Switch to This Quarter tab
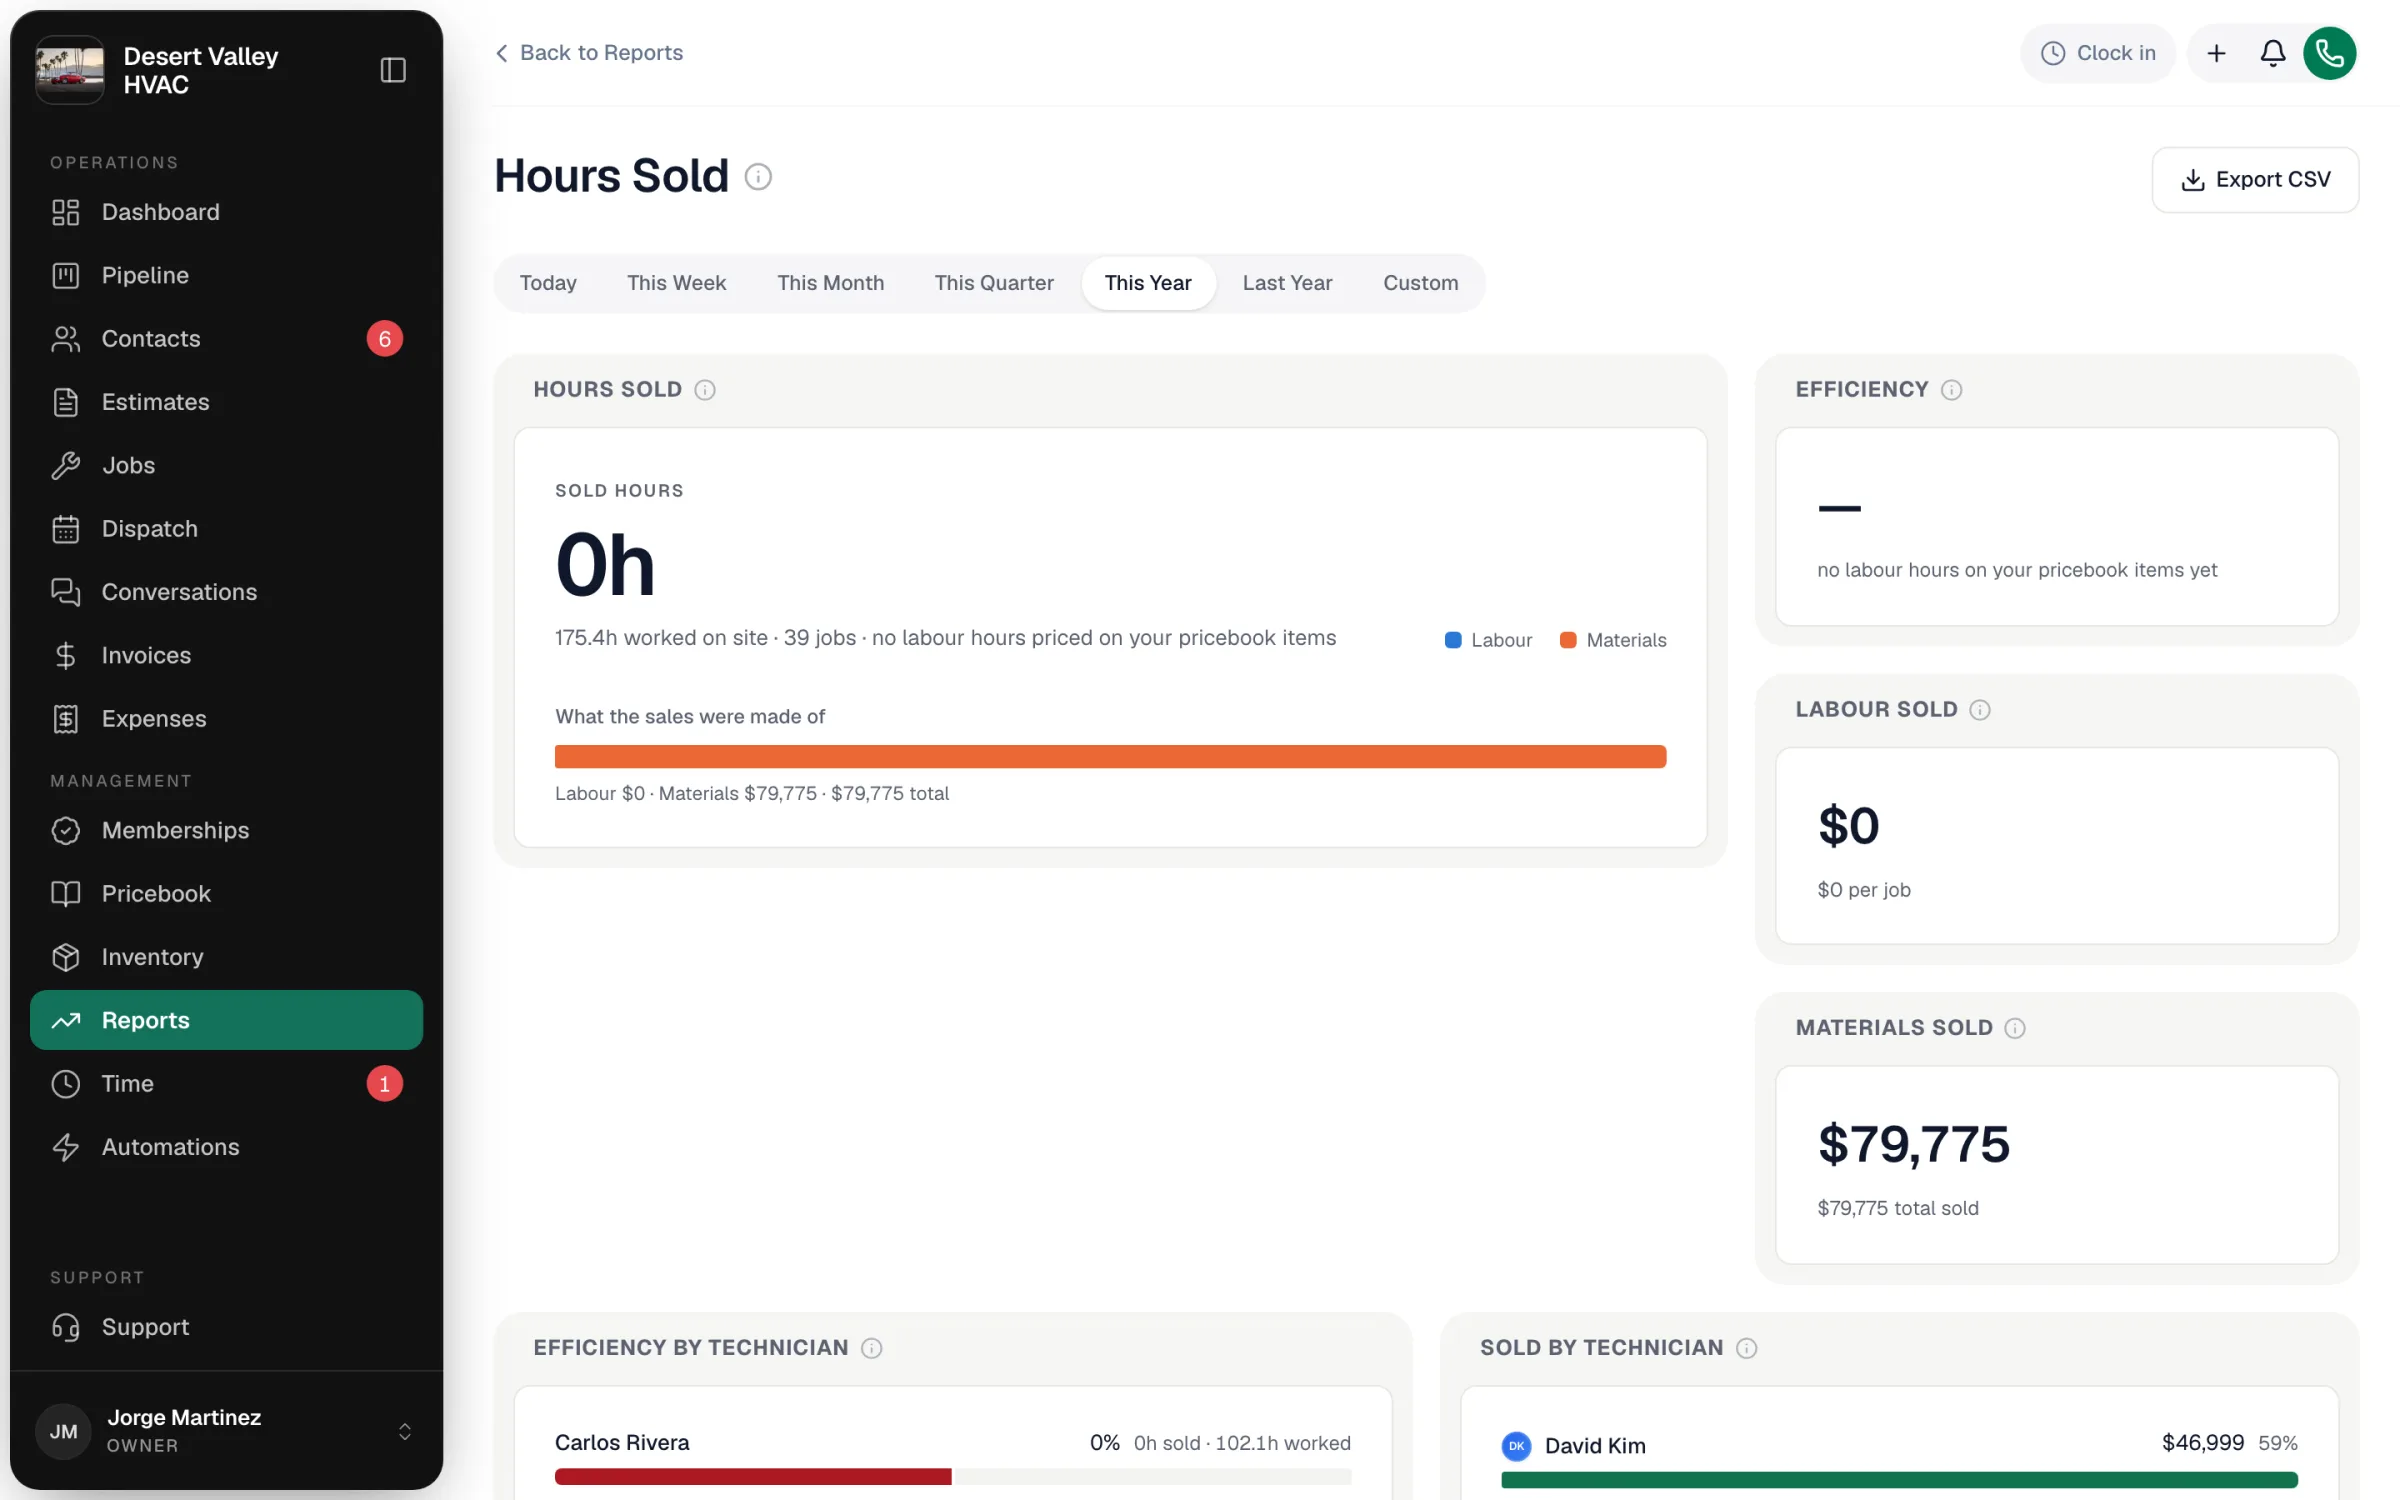The height and width of the screenshot is (1500, 2400). coord(993,283)
